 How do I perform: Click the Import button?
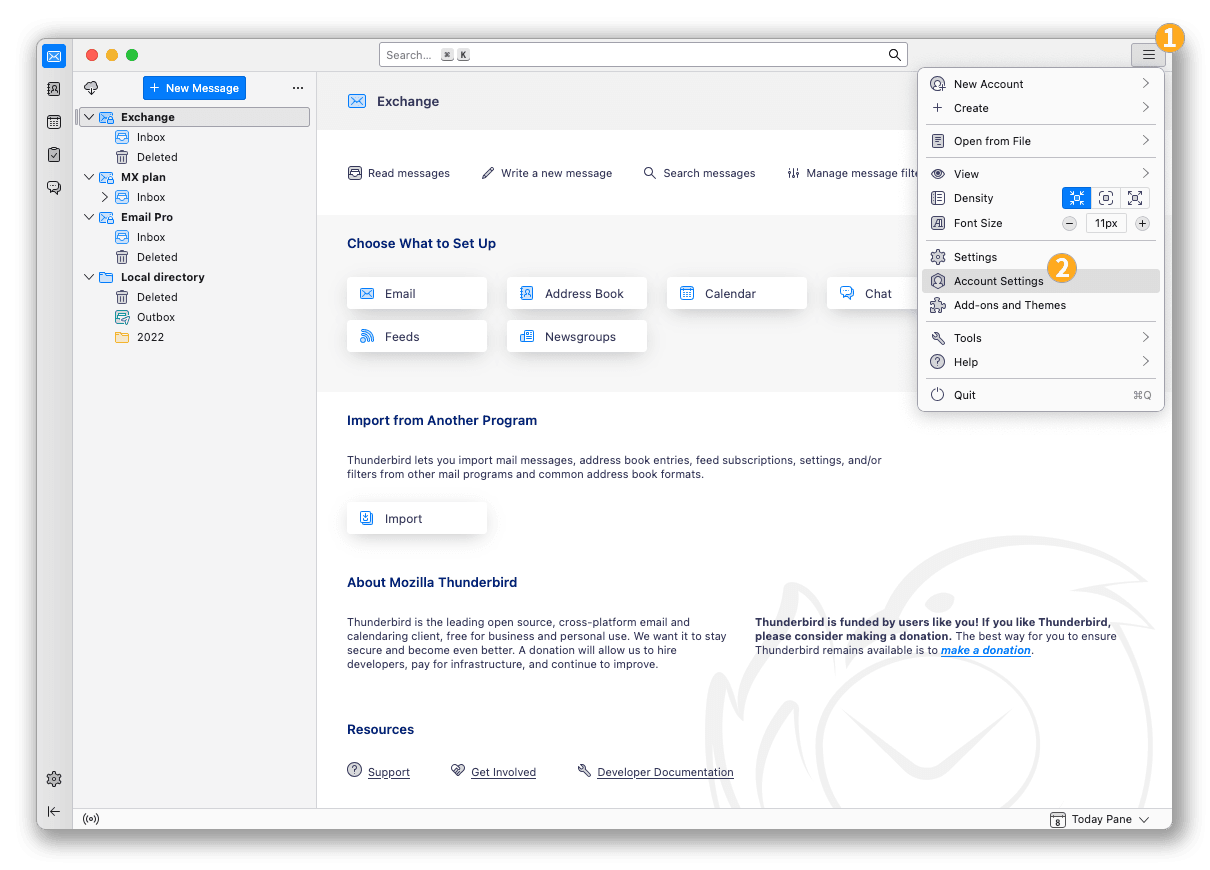click(x=417, y=518)
